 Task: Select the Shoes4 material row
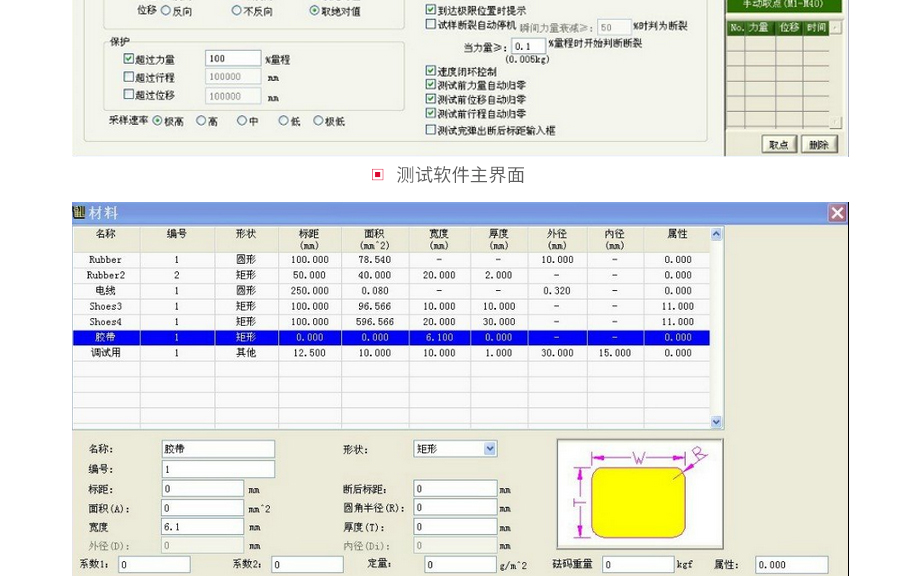[106, 322]
